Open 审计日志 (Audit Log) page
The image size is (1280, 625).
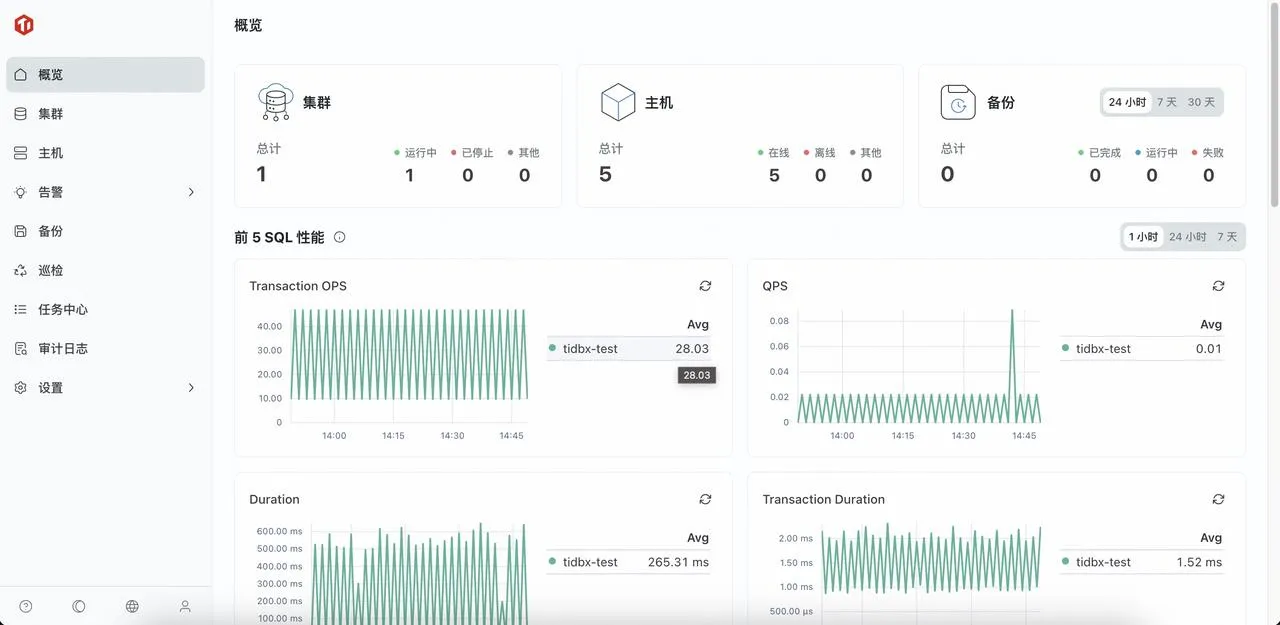tap(57, 347)
